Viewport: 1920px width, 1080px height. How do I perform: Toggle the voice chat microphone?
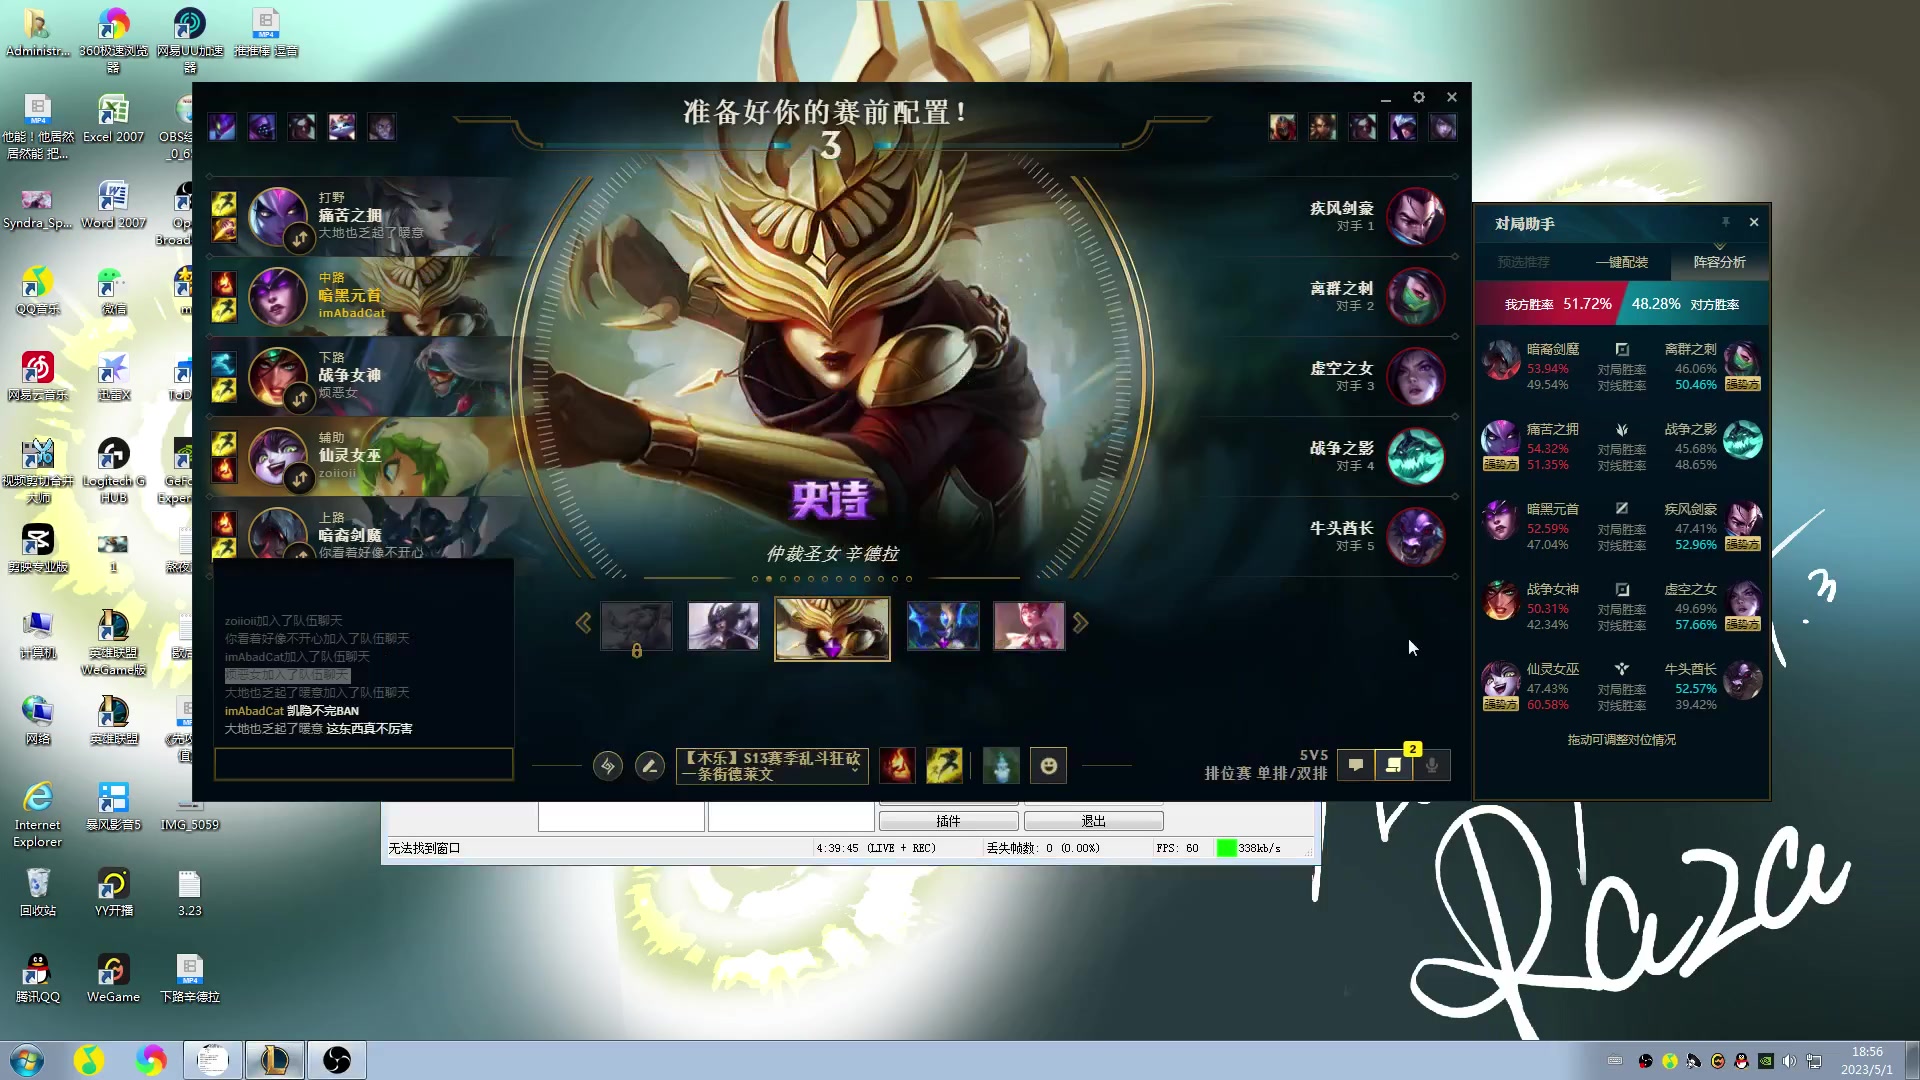tap(1432, 766)
